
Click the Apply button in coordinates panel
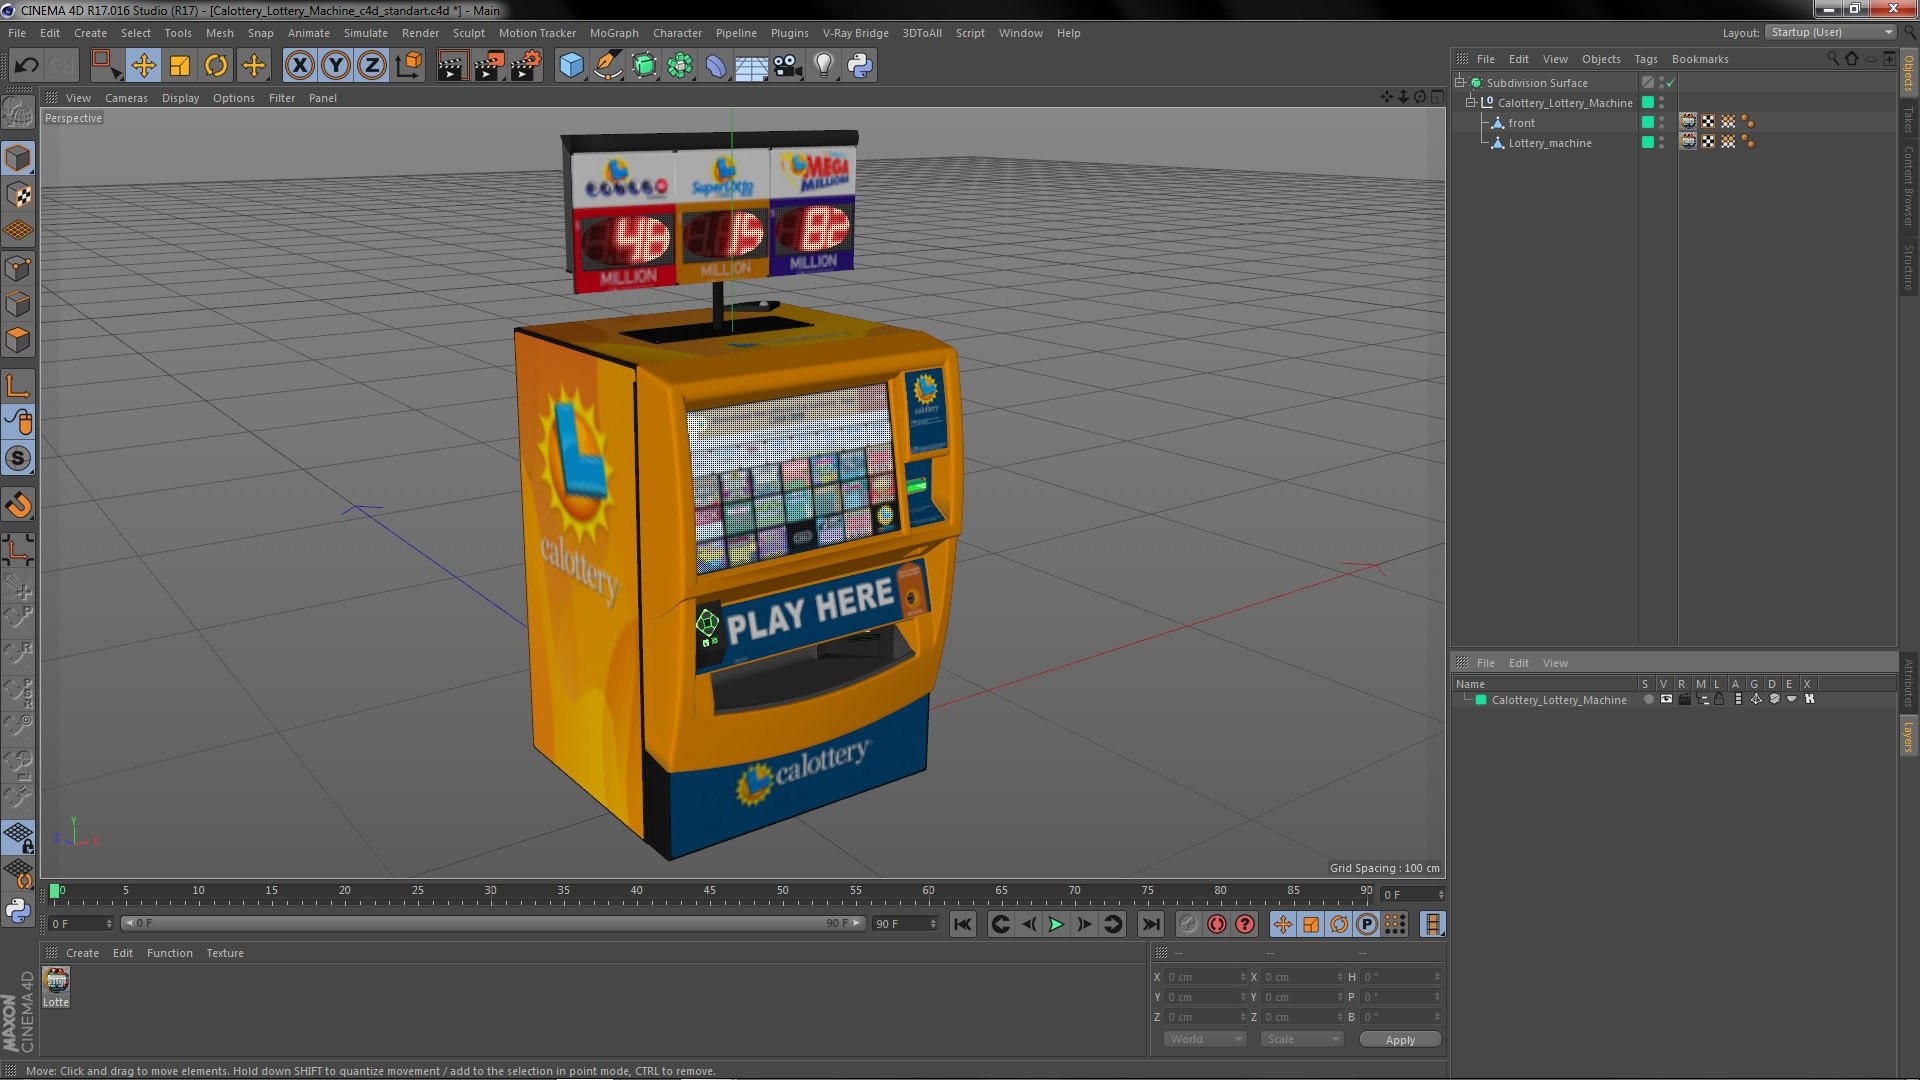coord(1400,1040)
